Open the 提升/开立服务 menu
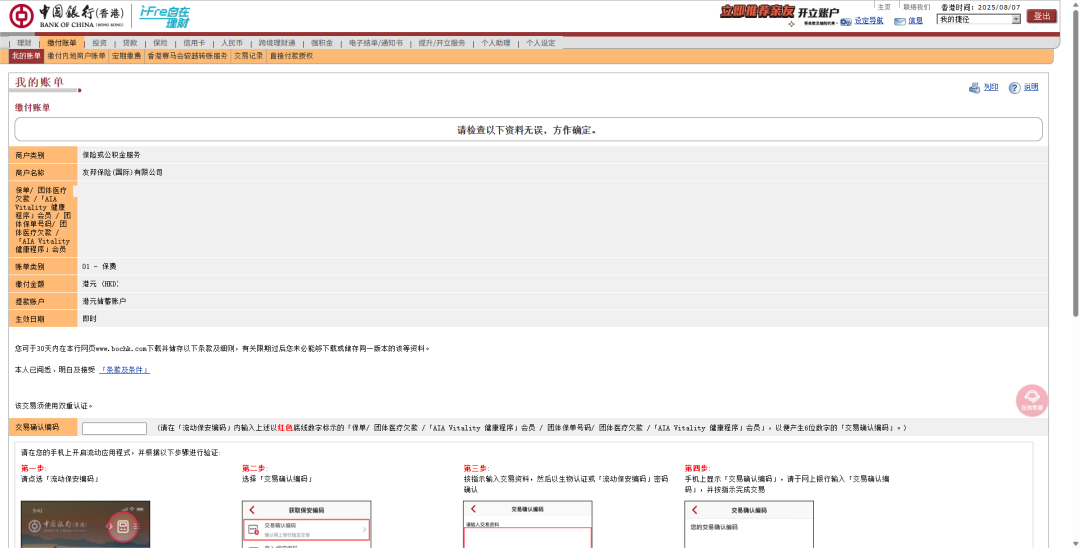Image resolution: width=1080 pixels, height=548 pixels. click(442, 43)
